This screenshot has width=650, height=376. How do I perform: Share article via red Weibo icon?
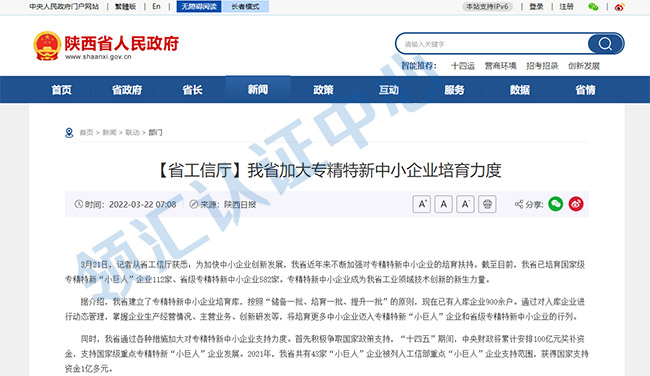(576, 204)
